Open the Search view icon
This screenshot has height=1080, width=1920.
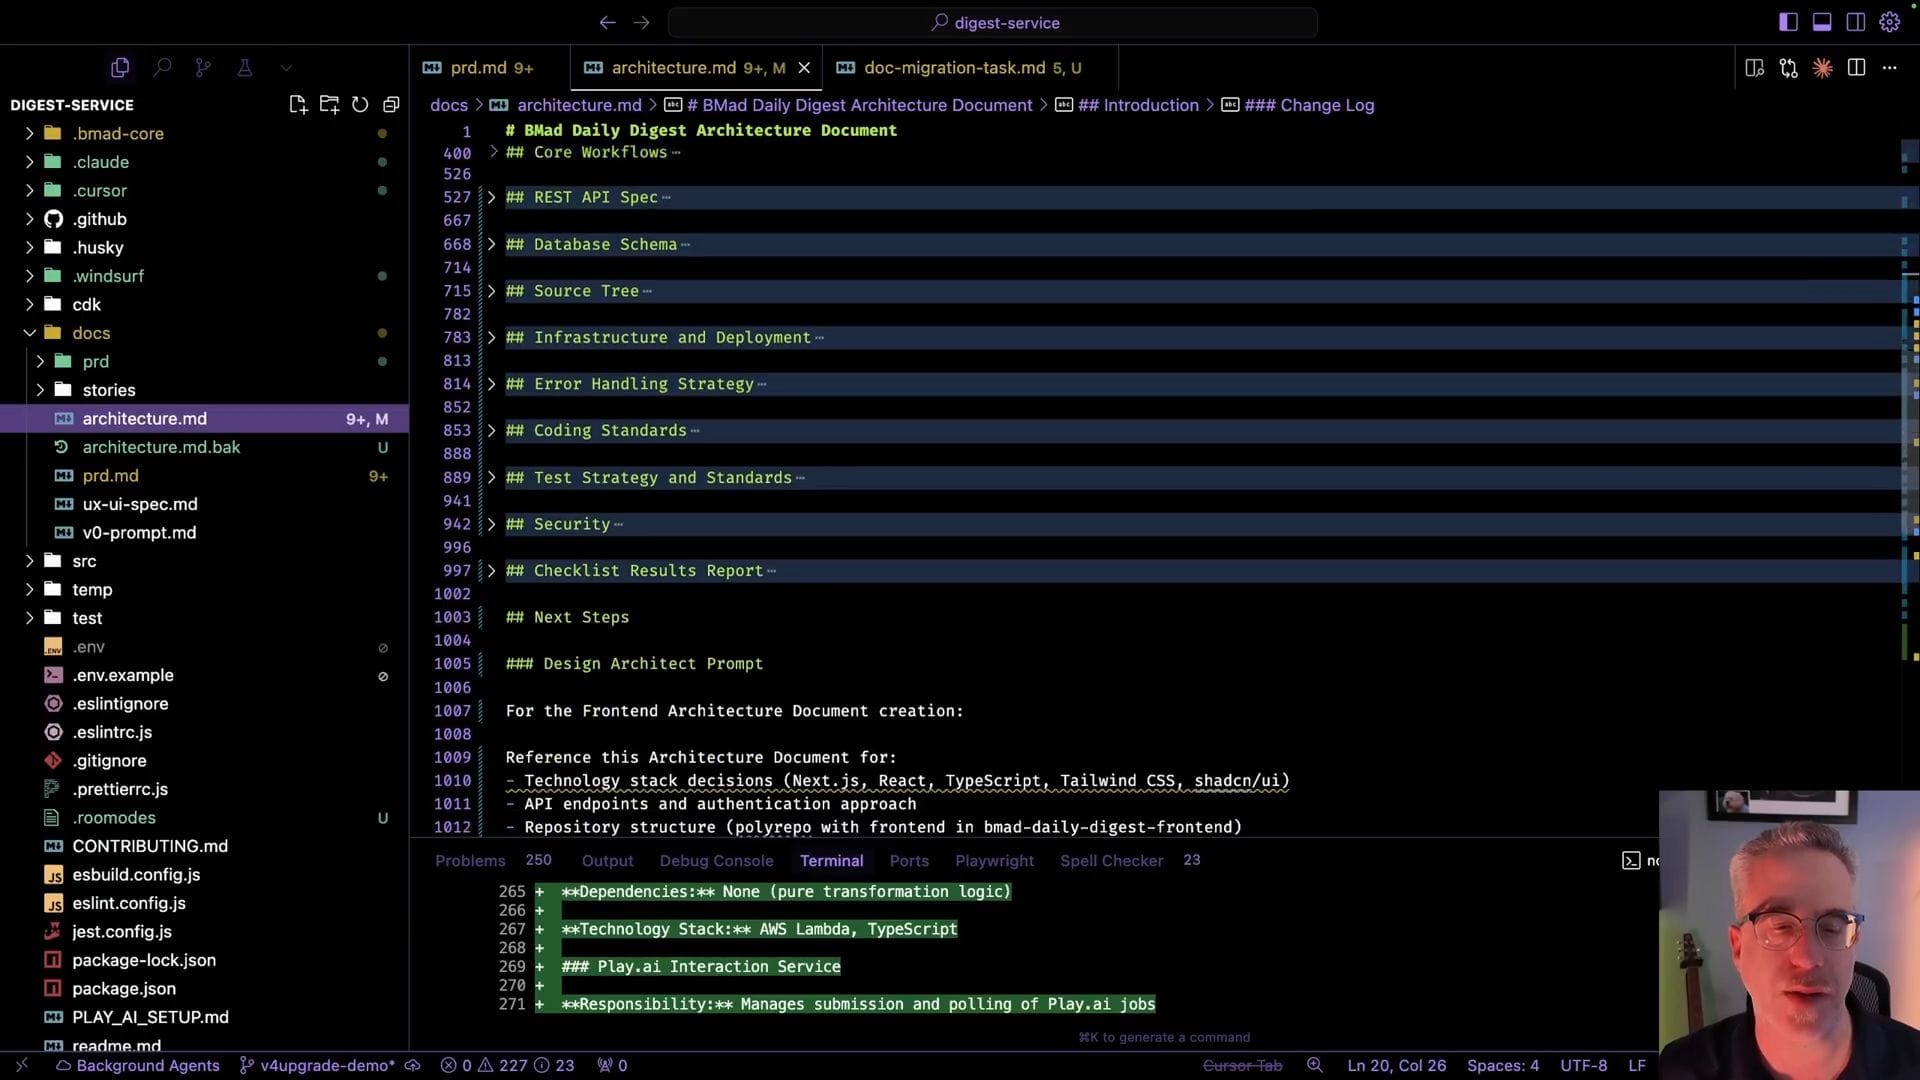point(162,67)
